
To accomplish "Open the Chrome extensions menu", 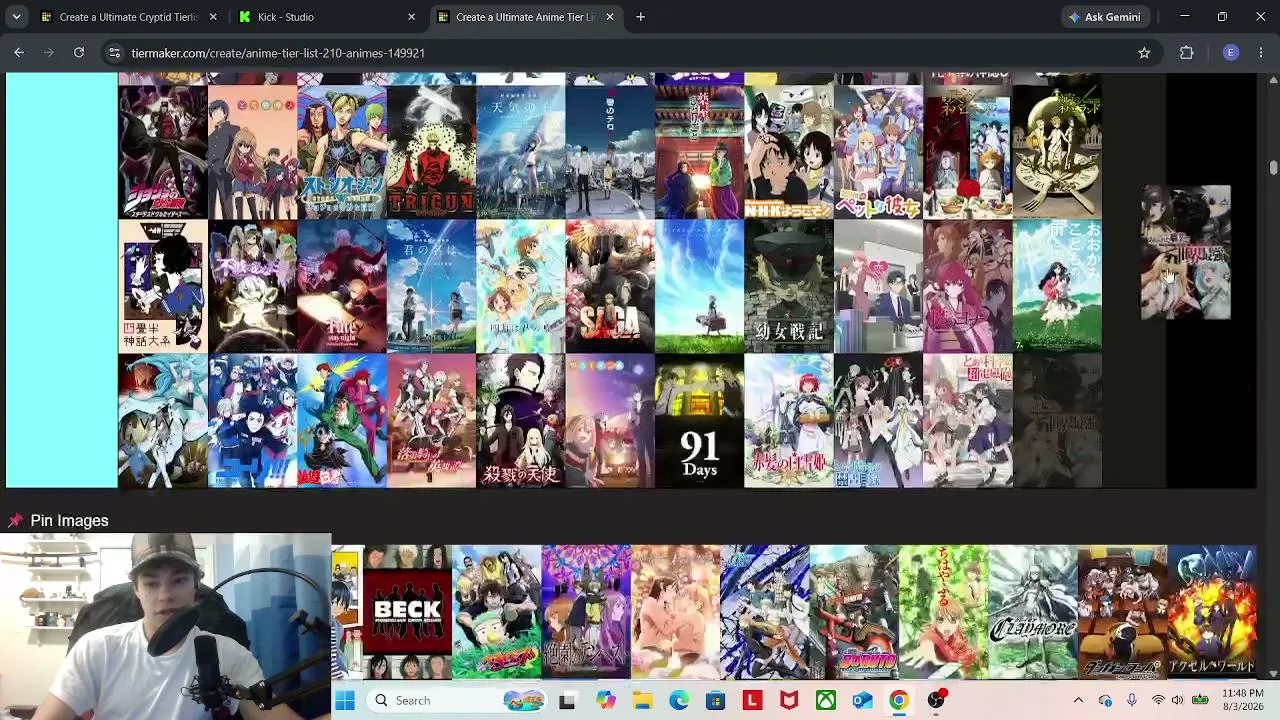I will coord(1187,53).
